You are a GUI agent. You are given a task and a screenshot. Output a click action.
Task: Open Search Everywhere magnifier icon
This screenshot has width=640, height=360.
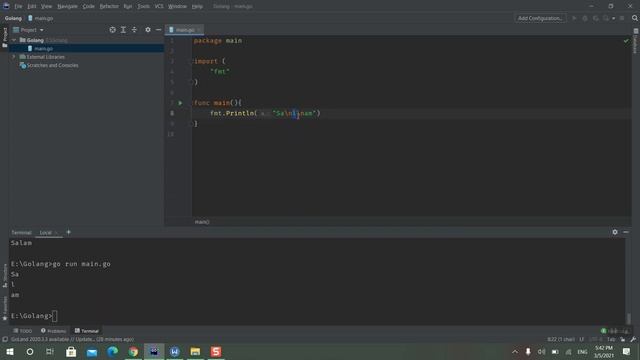pyautogui.click(x=635, y=18)
